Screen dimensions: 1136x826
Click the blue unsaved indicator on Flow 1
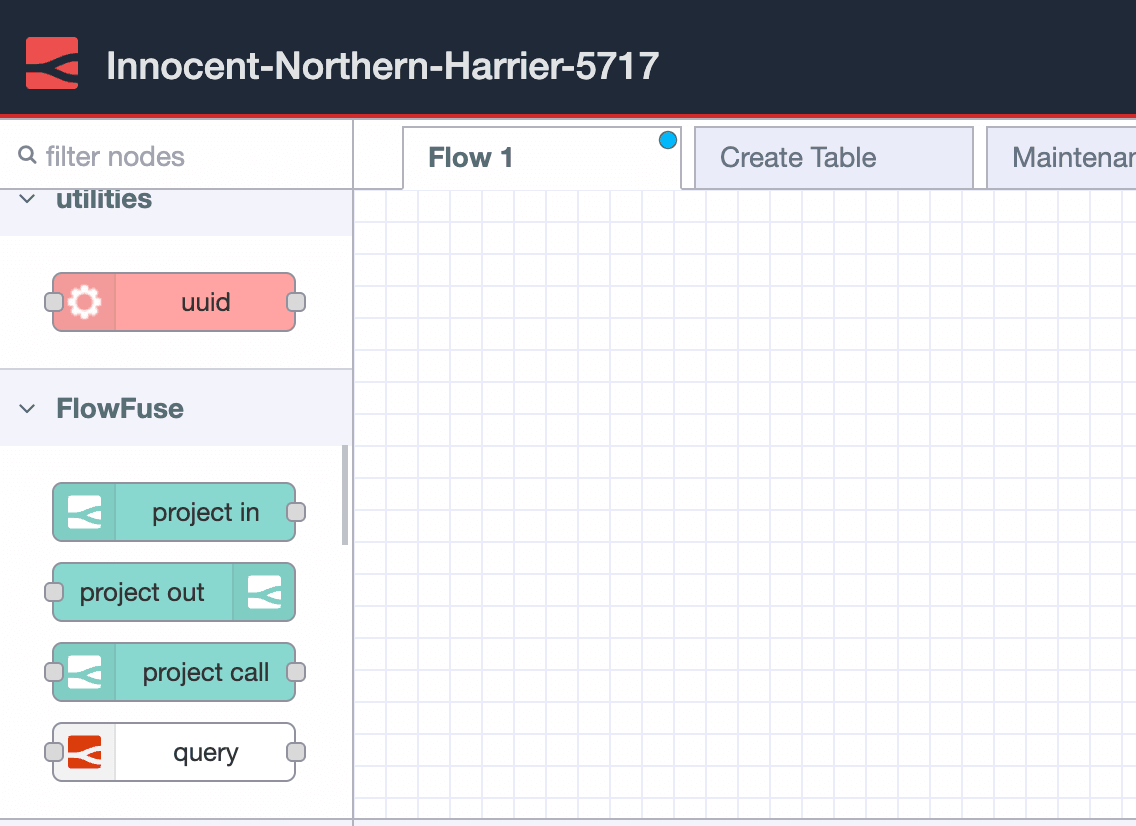(x=667, y=140)
